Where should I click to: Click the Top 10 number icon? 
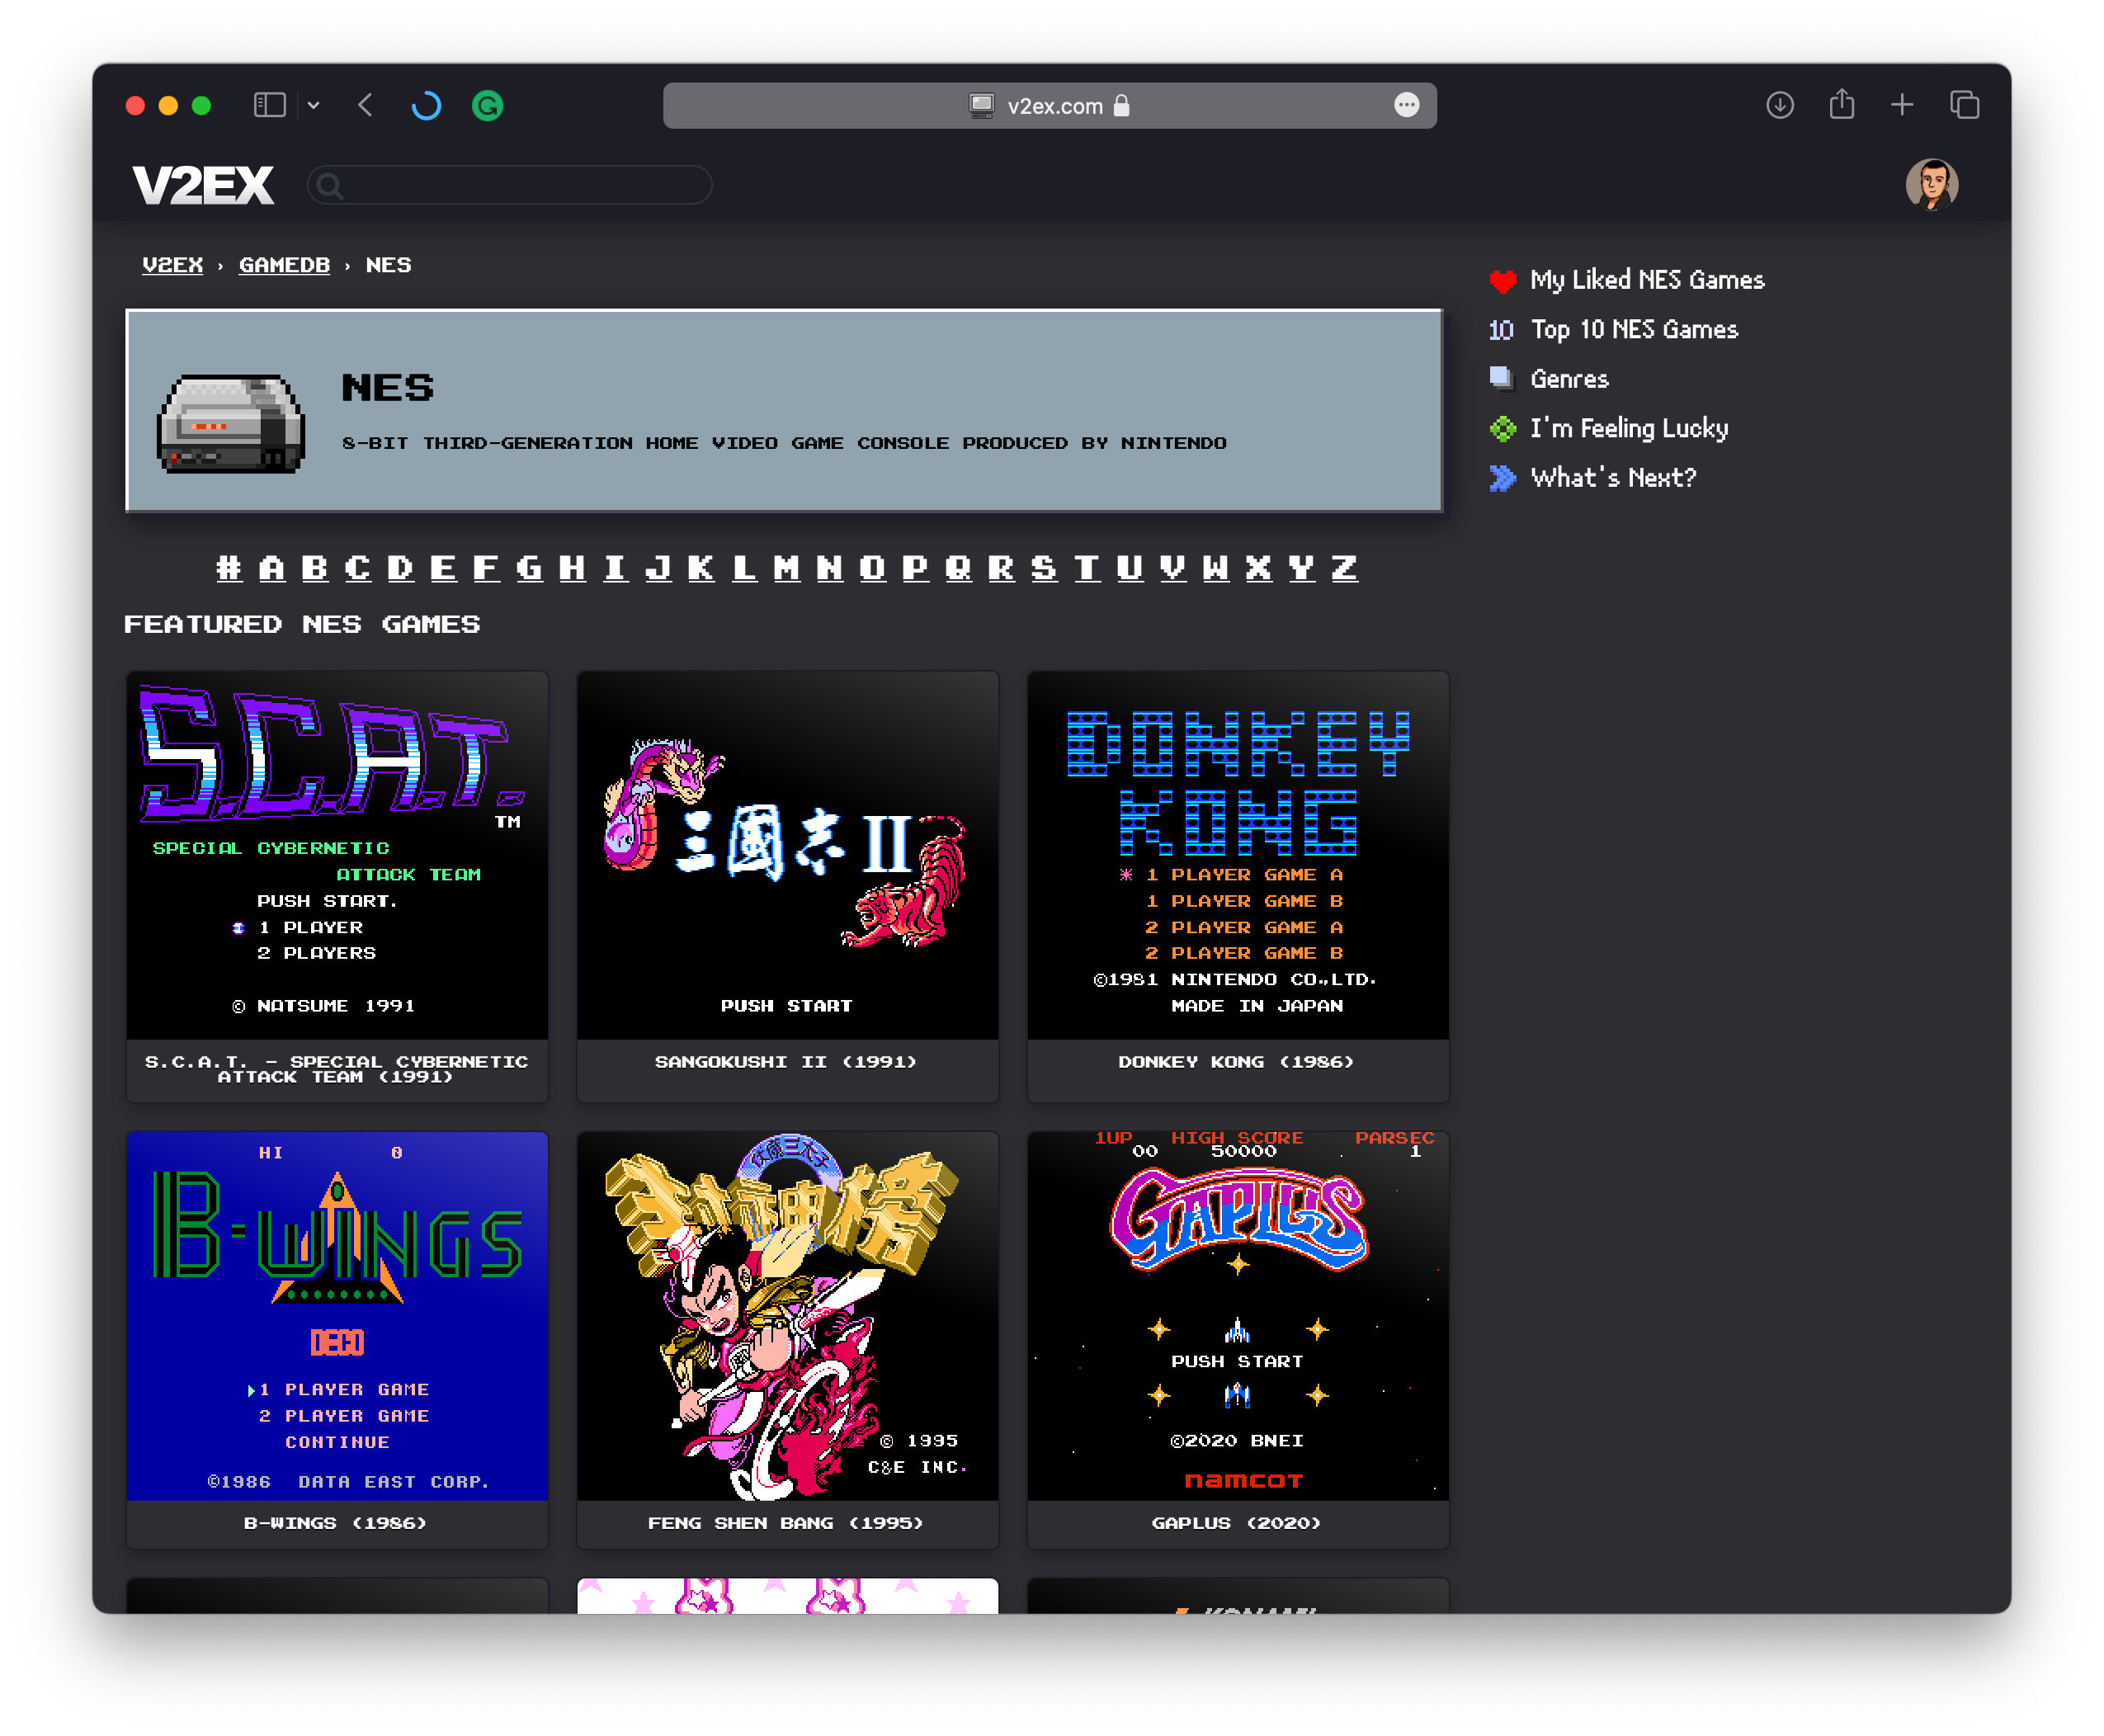pyautogui.click(x=1501, y=330)
